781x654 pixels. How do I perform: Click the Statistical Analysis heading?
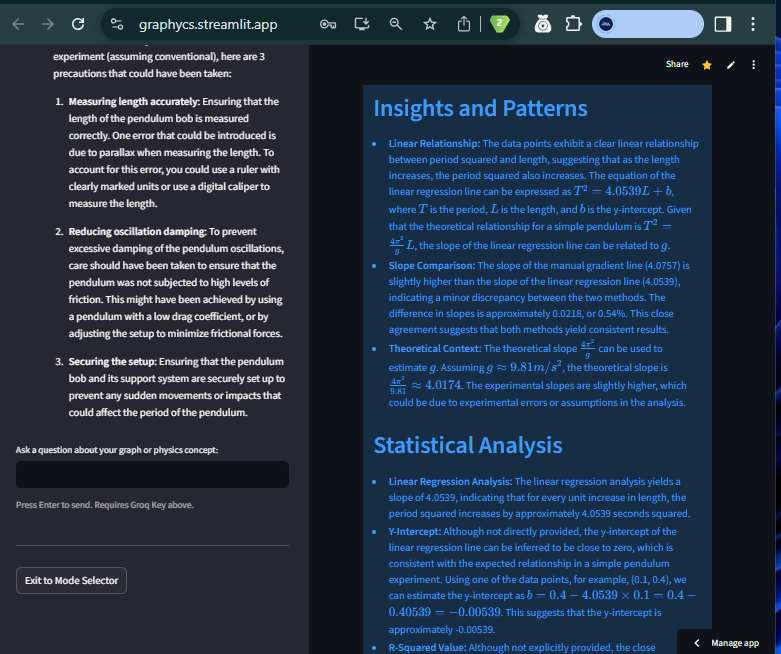coord(468,445)
